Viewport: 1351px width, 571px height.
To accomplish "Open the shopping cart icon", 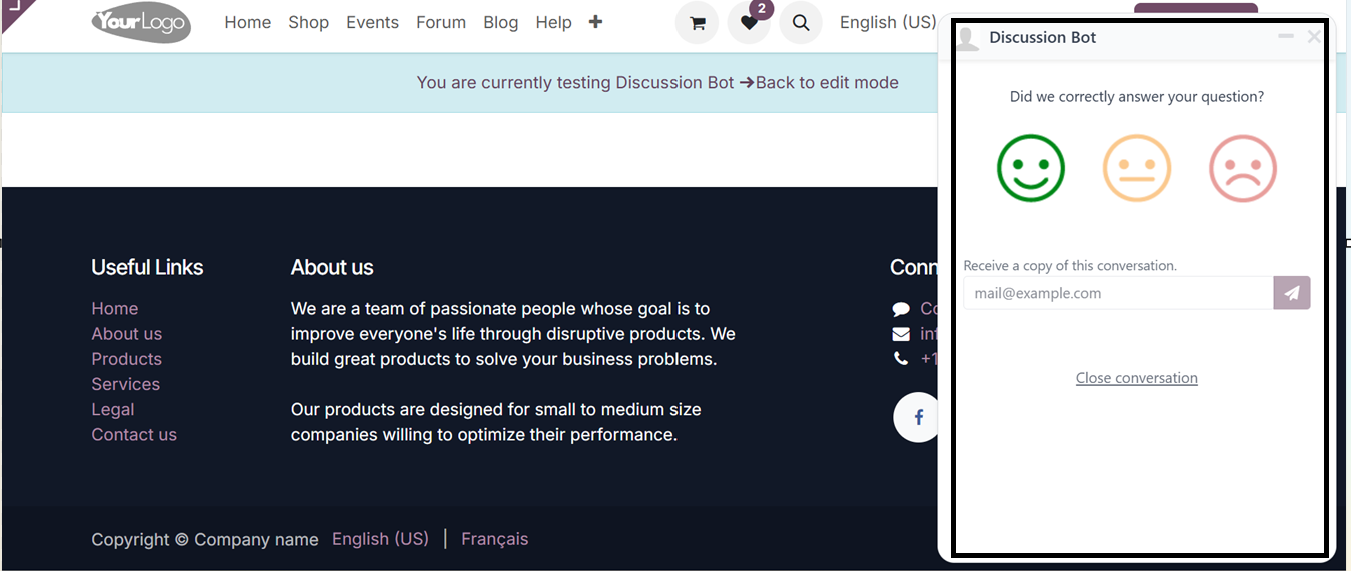I will click(x=697, y=22).
